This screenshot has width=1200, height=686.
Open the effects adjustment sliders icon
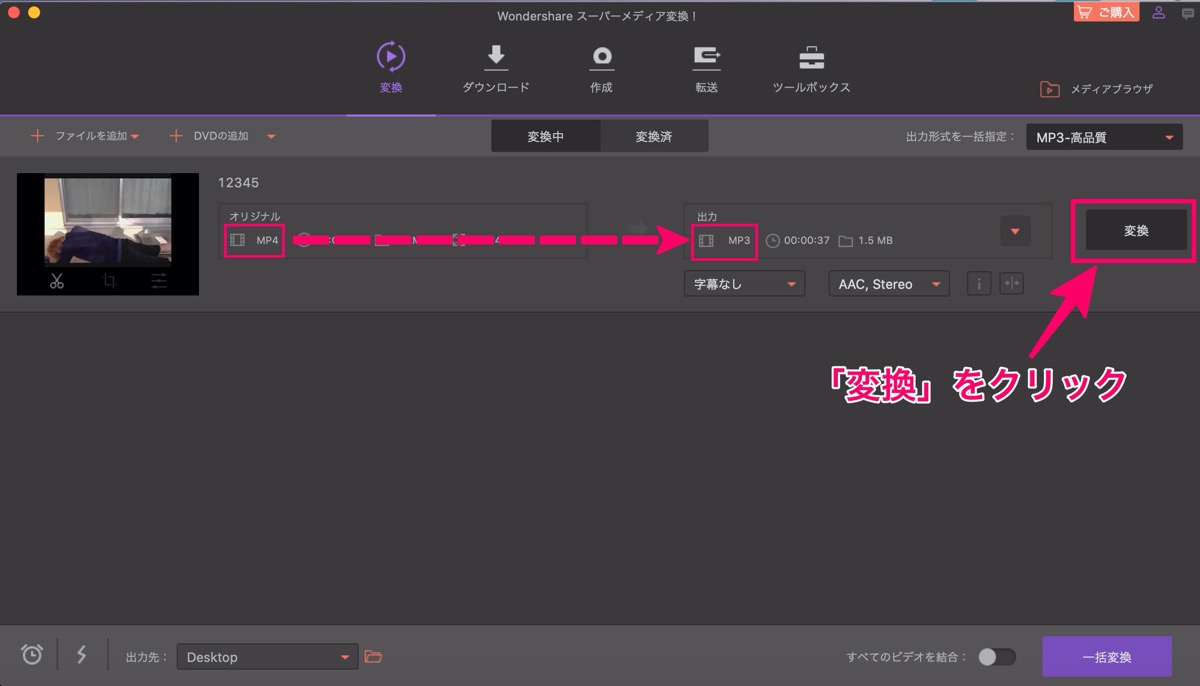click(159, 281)
